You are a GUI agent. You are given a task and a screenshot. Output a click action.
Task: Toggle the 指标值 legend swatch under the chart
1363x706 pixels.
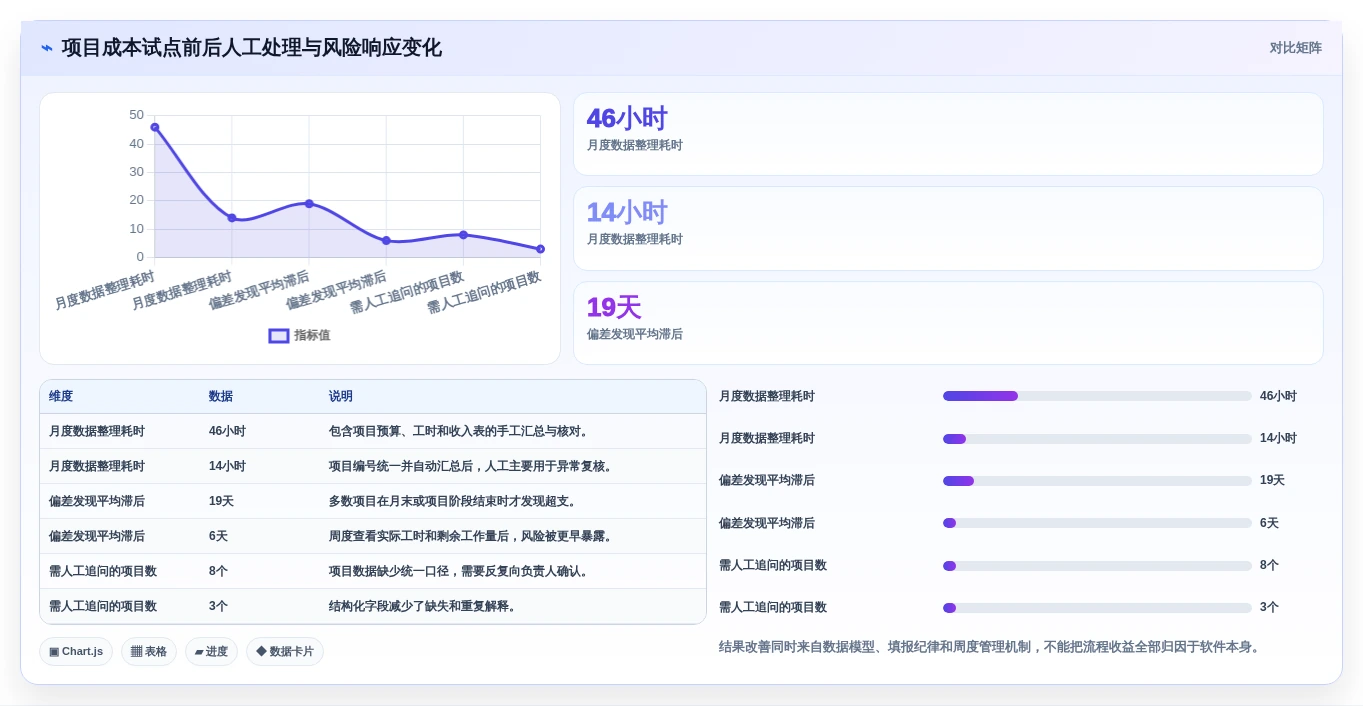click(279, 336)
